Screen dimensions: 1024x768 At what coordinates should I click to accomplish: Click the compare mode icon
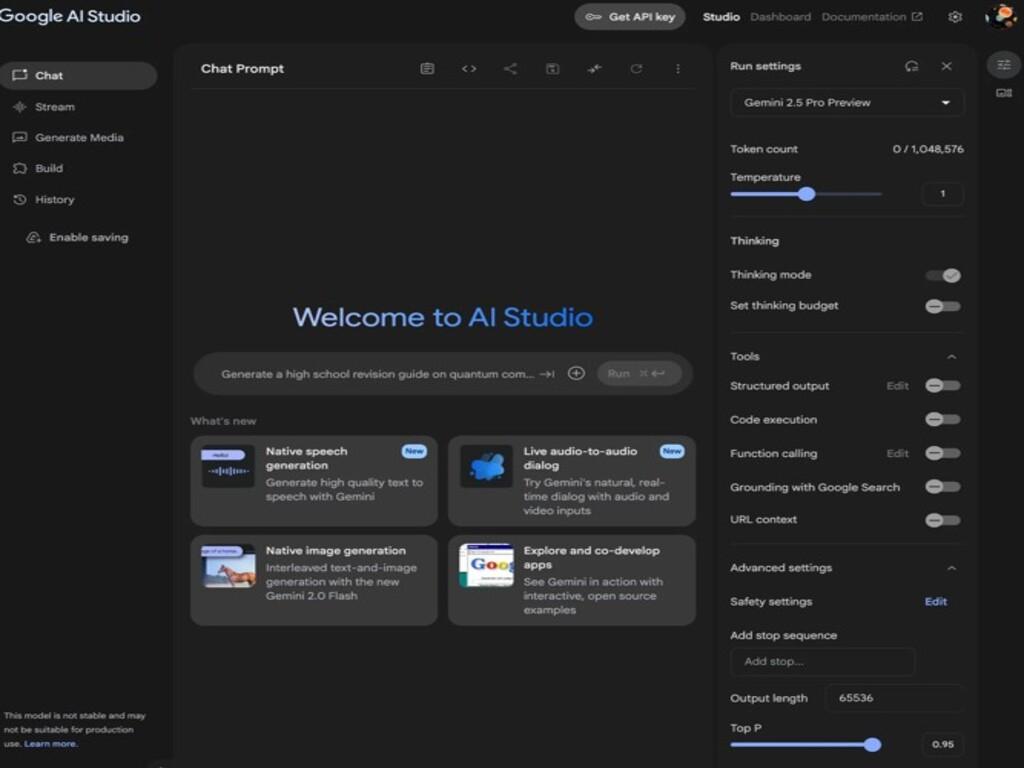(x=594, y=69)
